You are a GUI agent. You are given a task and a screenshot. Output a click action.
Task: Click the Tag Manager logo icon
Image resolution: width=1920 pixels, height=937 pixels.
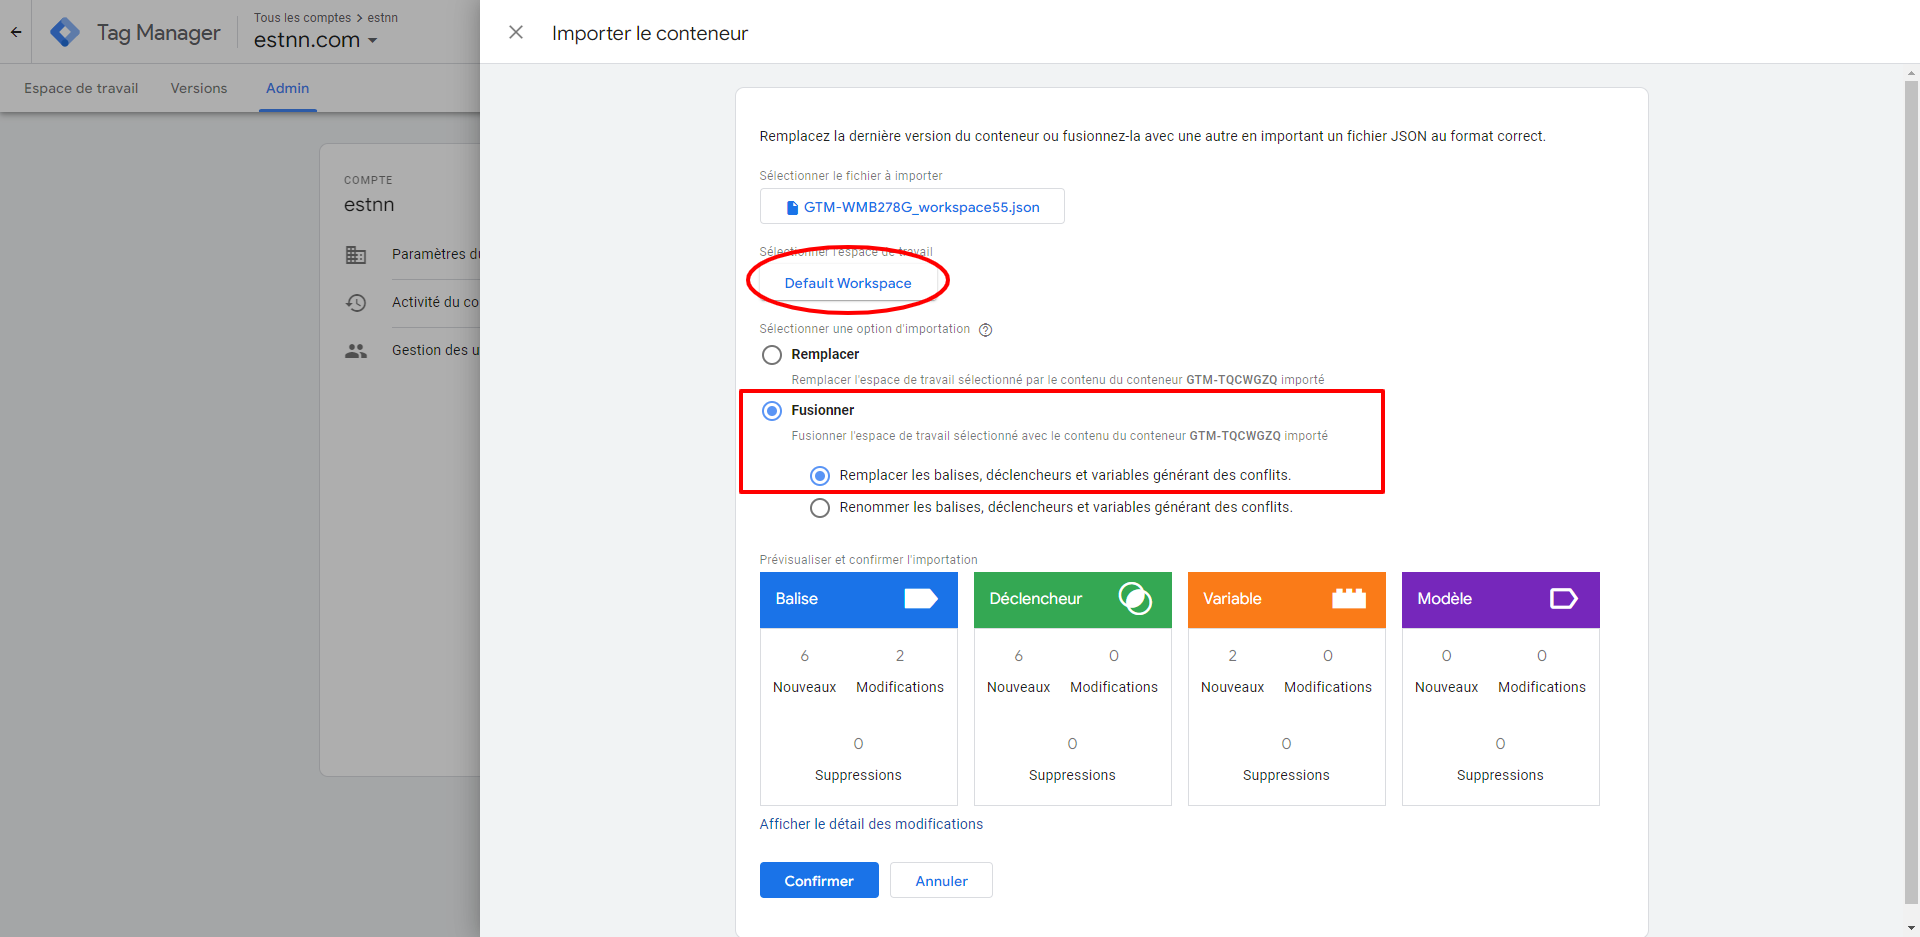pos(65,32)
